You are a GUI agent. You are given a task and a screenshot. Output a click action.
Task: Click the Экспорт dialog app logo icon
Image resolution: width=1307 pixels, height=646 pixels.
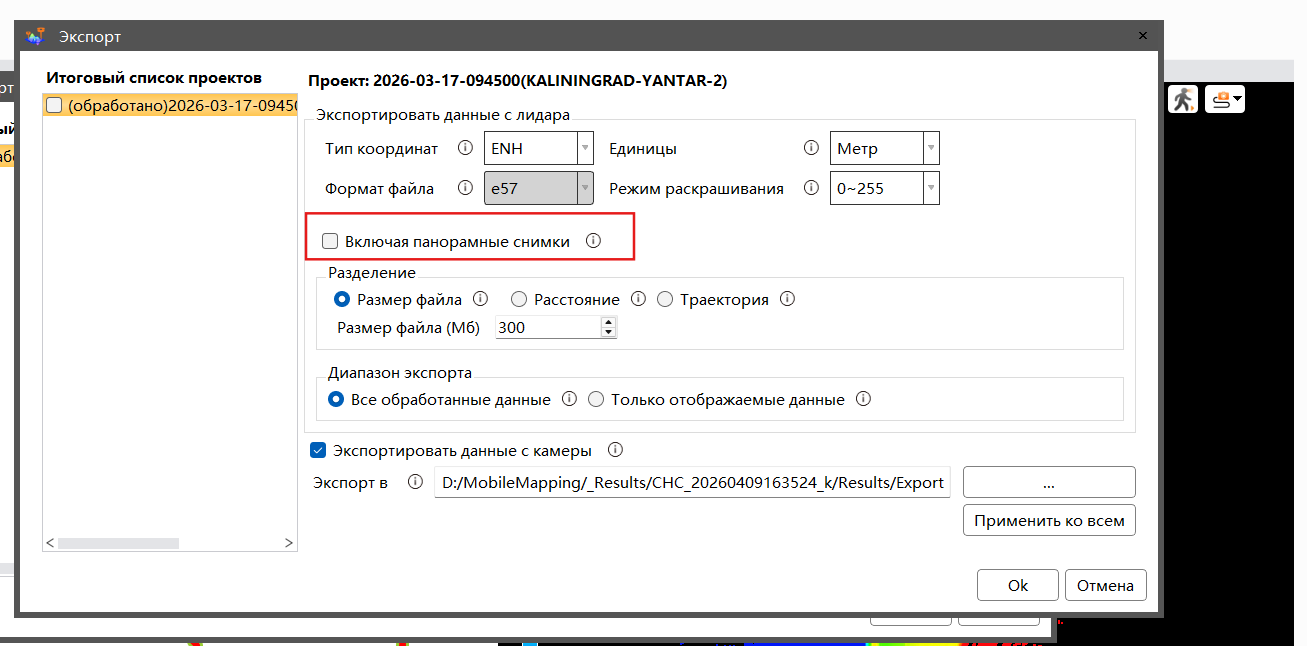coord(36,36)
